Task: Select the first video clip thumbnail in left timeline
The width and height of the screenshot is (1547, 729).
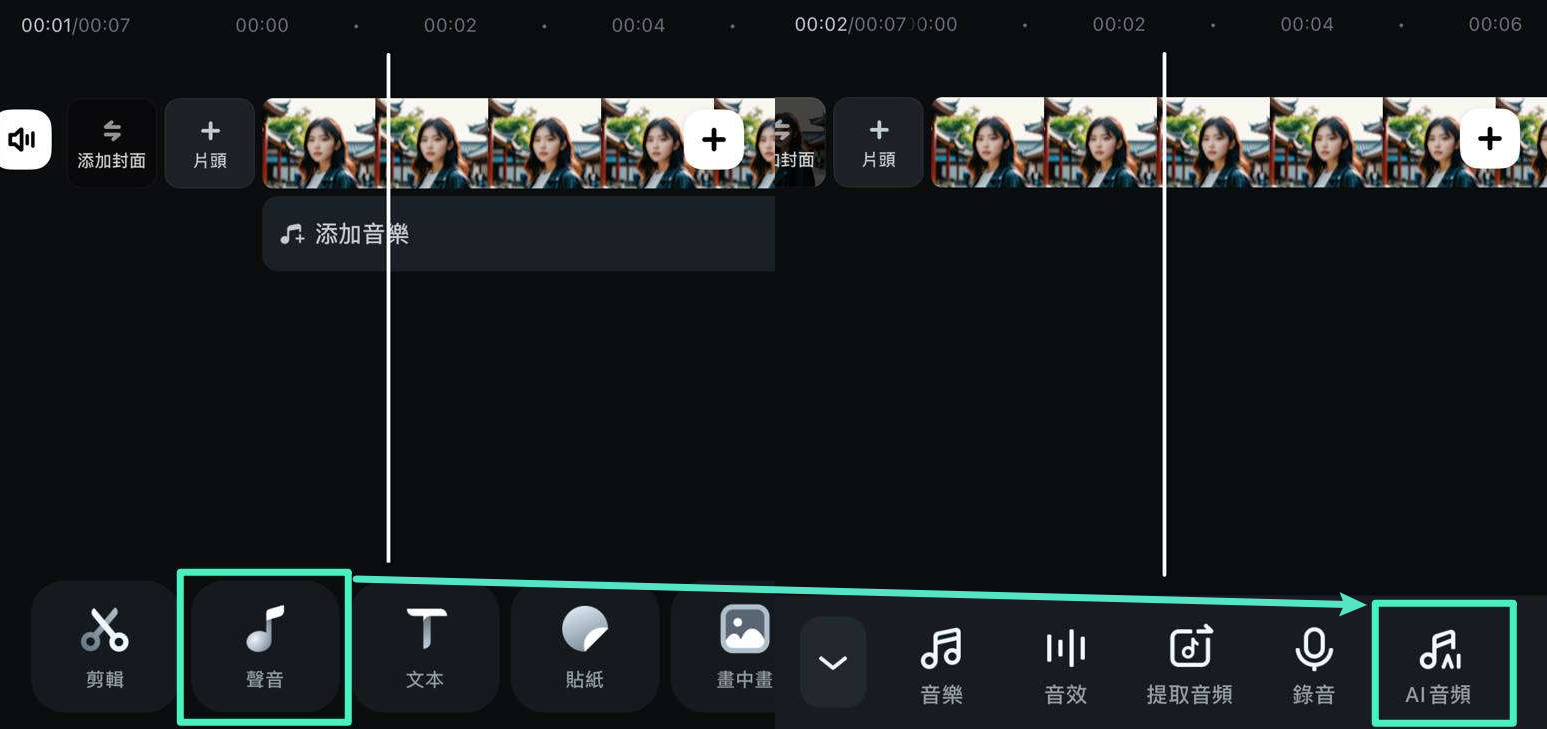Action: (320, 143)
